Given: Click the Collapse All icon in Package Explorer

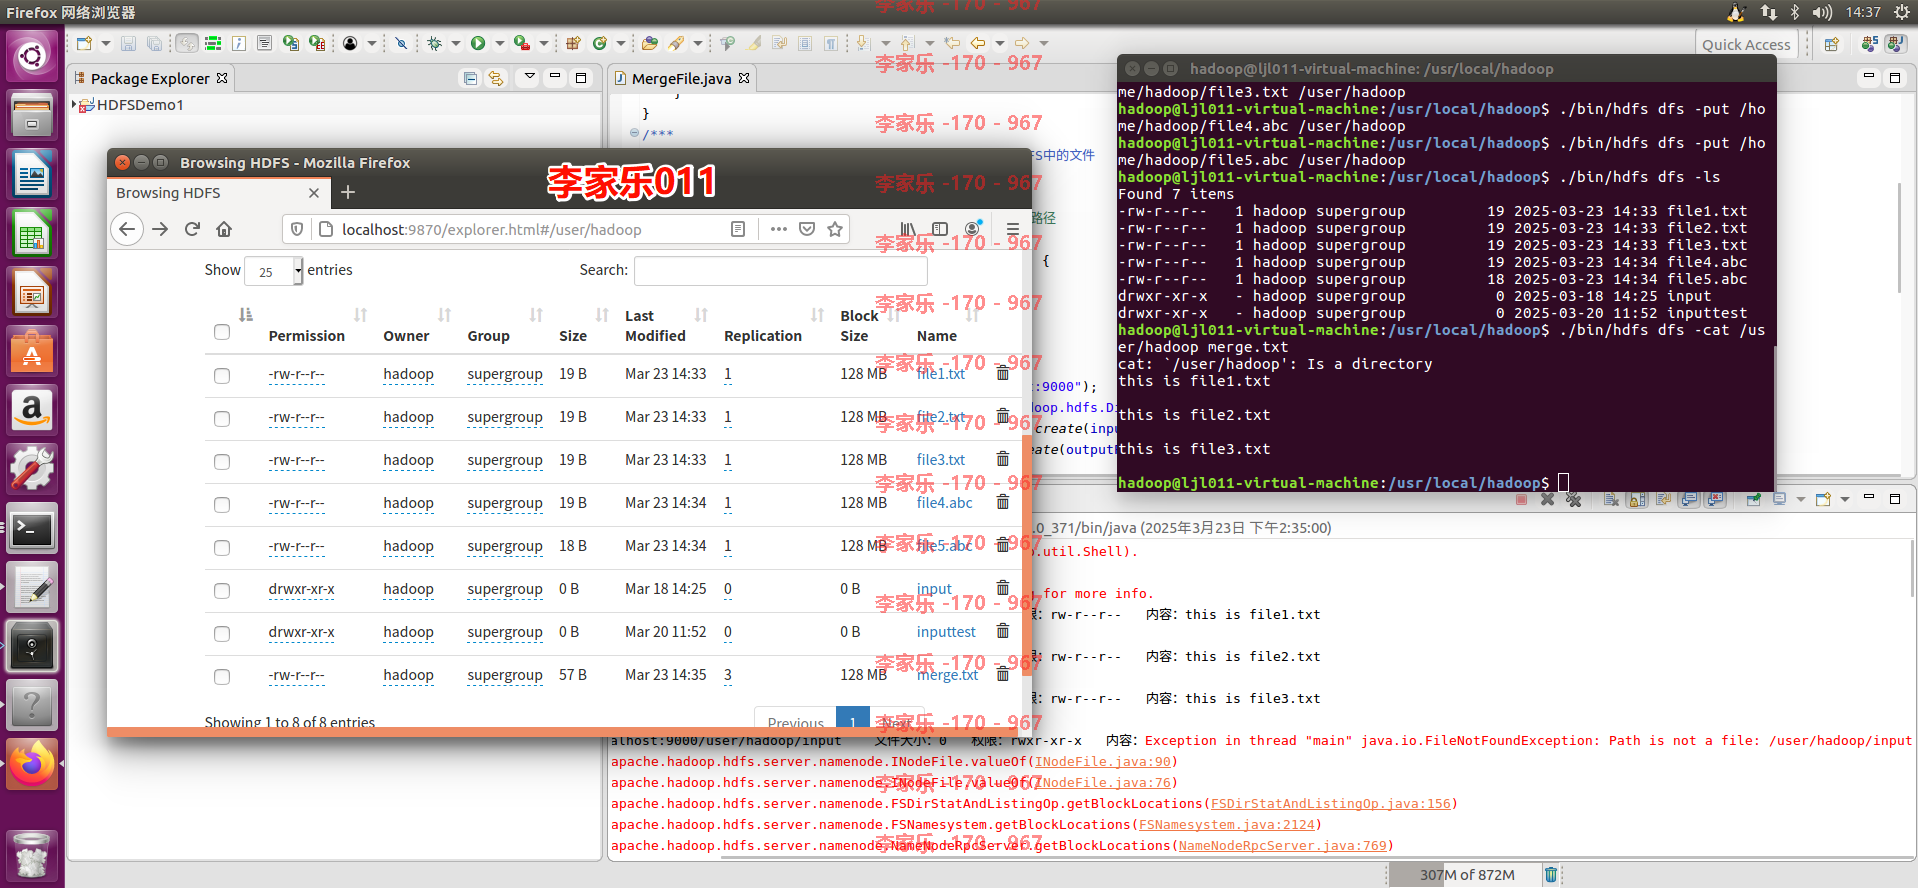Looking at the screenshot, I should pyautogui.click(x=470, y=78).
